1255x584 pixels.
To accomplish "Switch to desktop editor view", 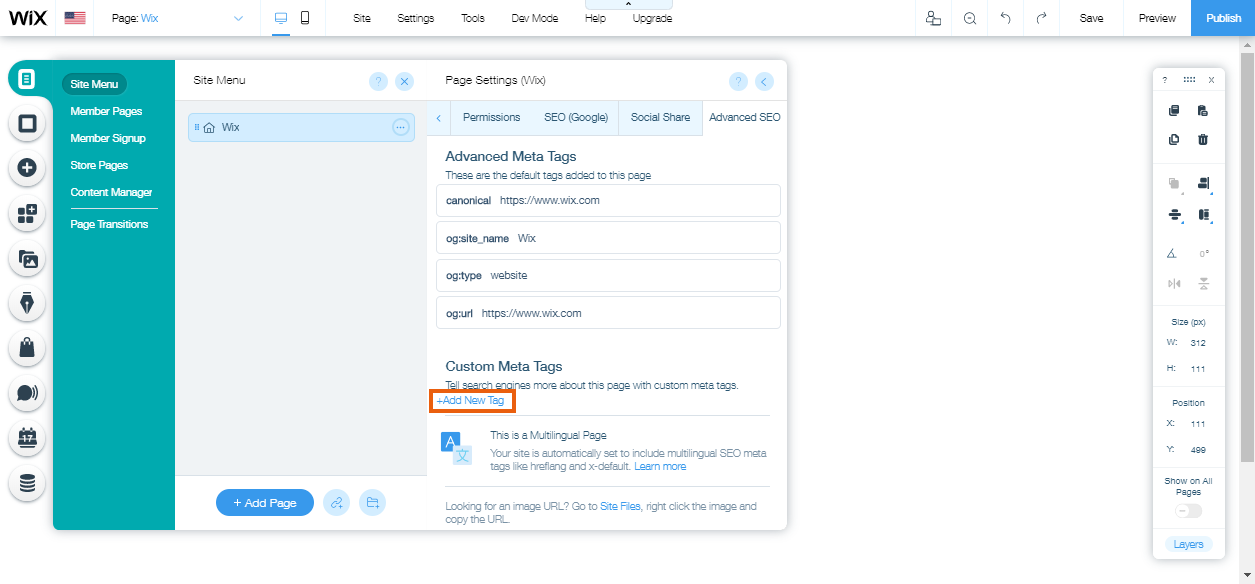I will tap(281, 18).
